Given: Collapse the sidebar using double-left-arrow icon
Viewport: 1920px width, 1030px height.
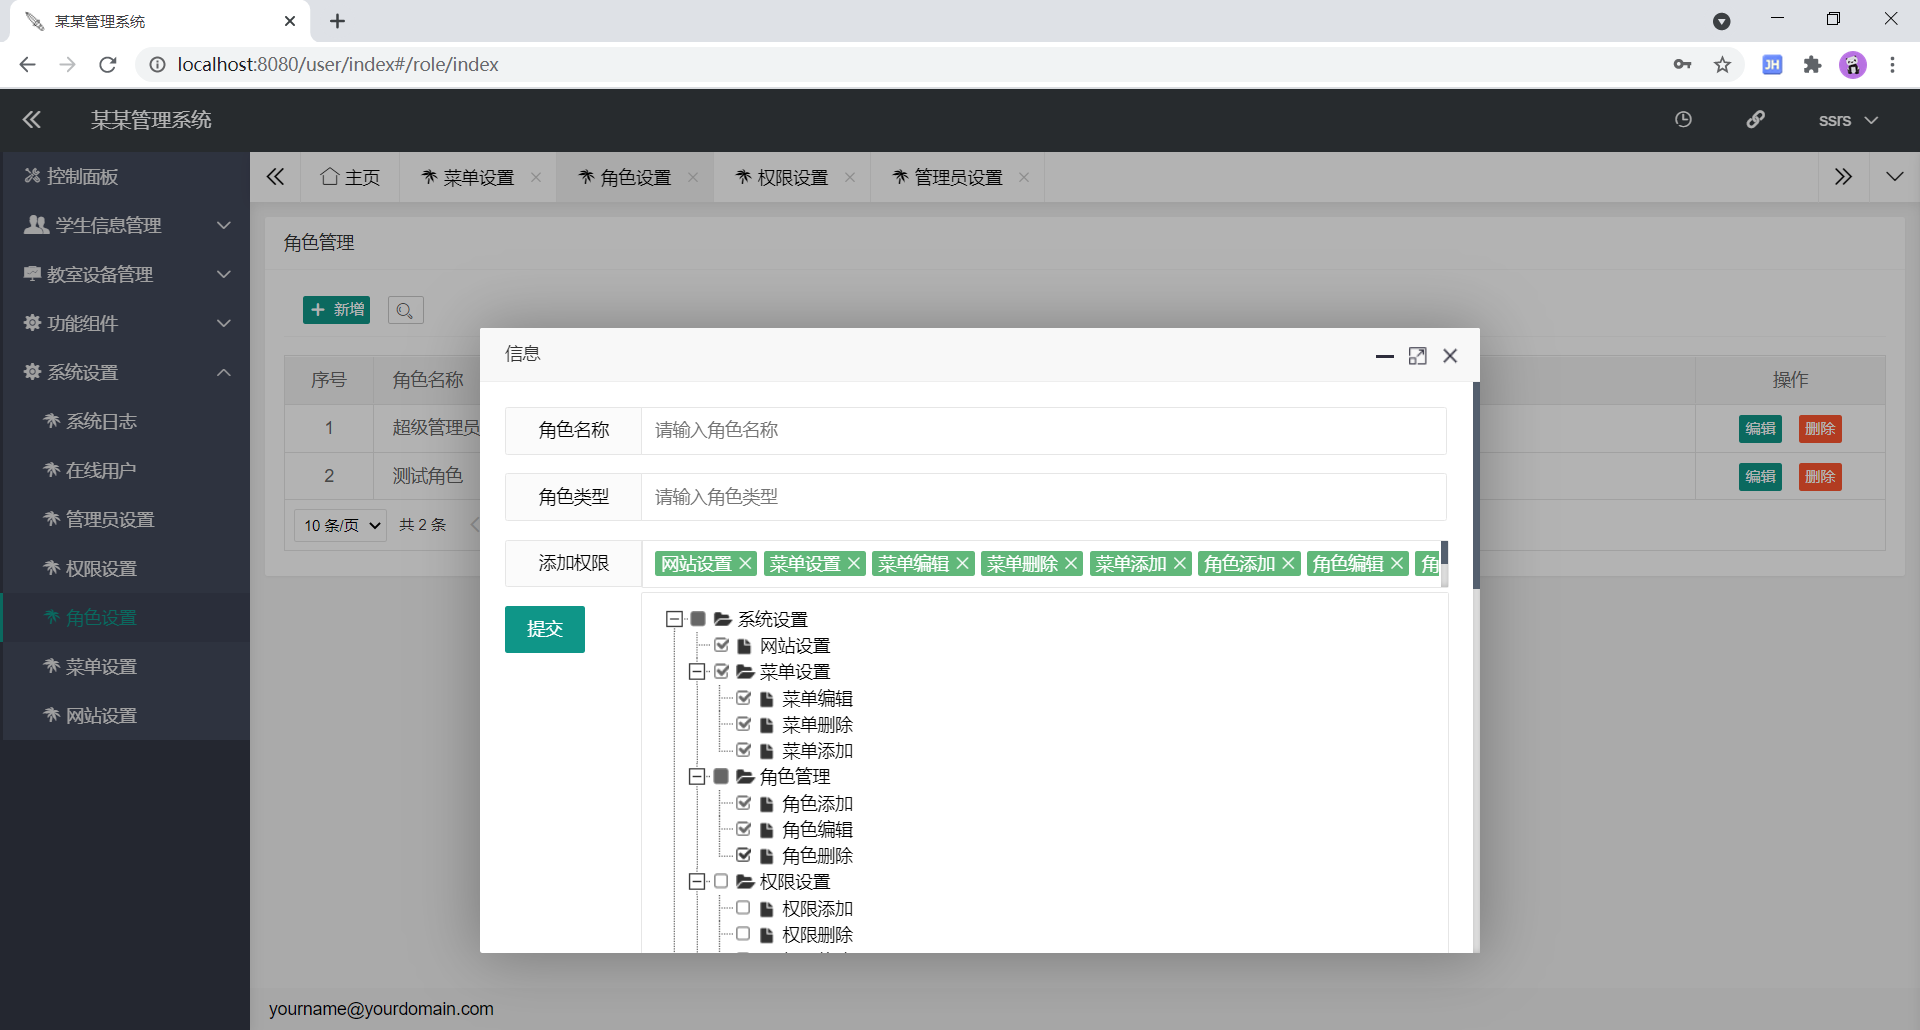Looking at the screenshot, I should click(31, 119).
